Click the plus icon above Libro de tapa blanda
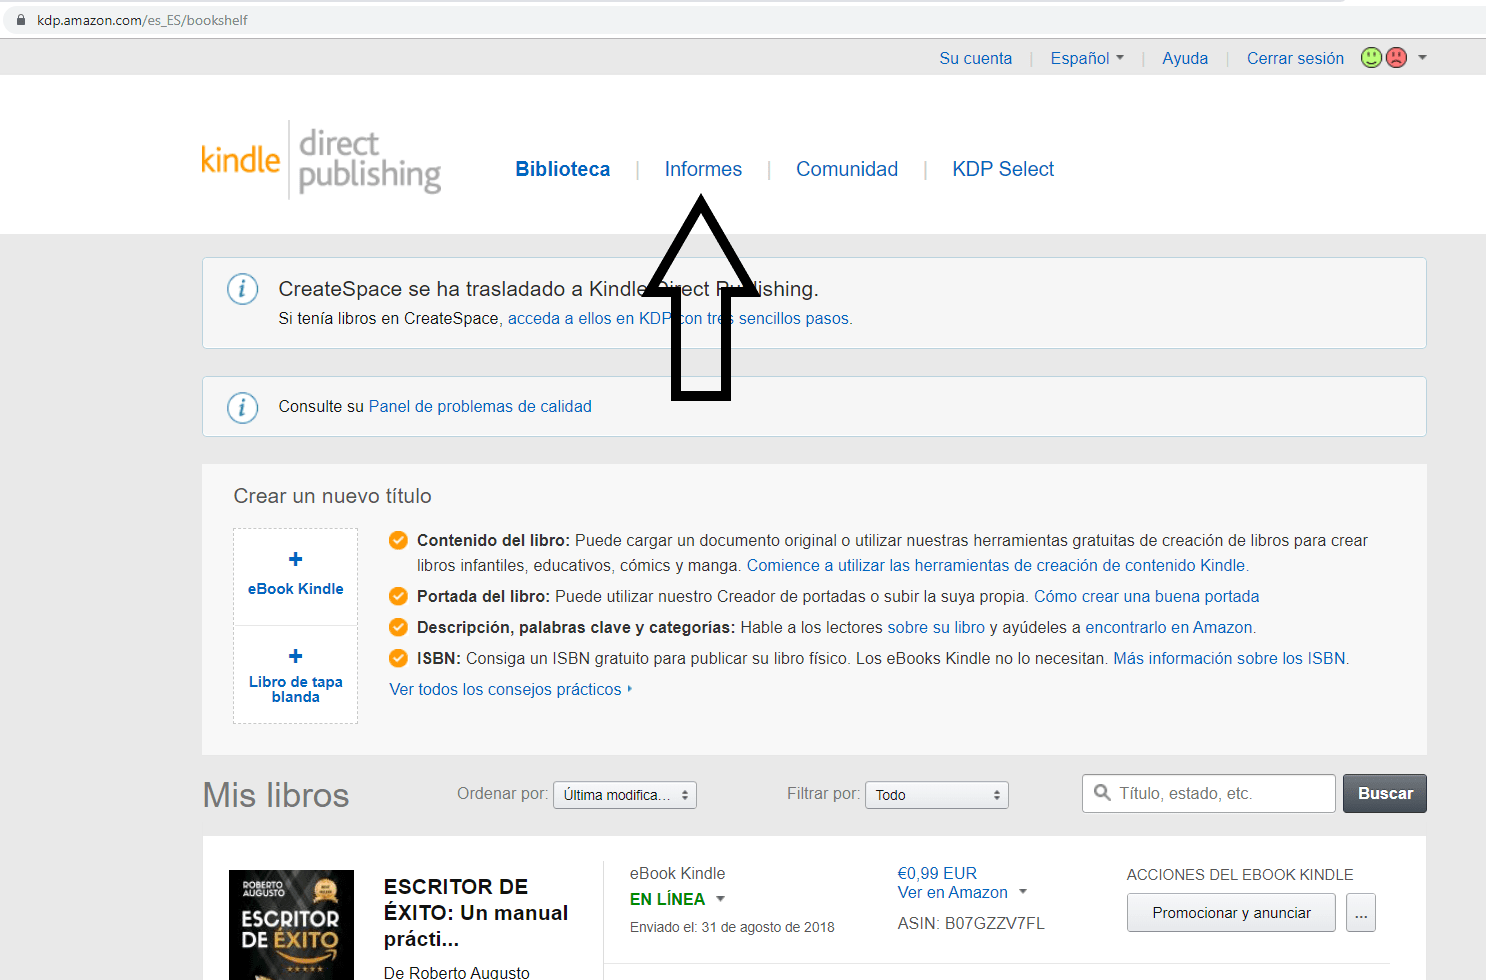 (295, 656)
